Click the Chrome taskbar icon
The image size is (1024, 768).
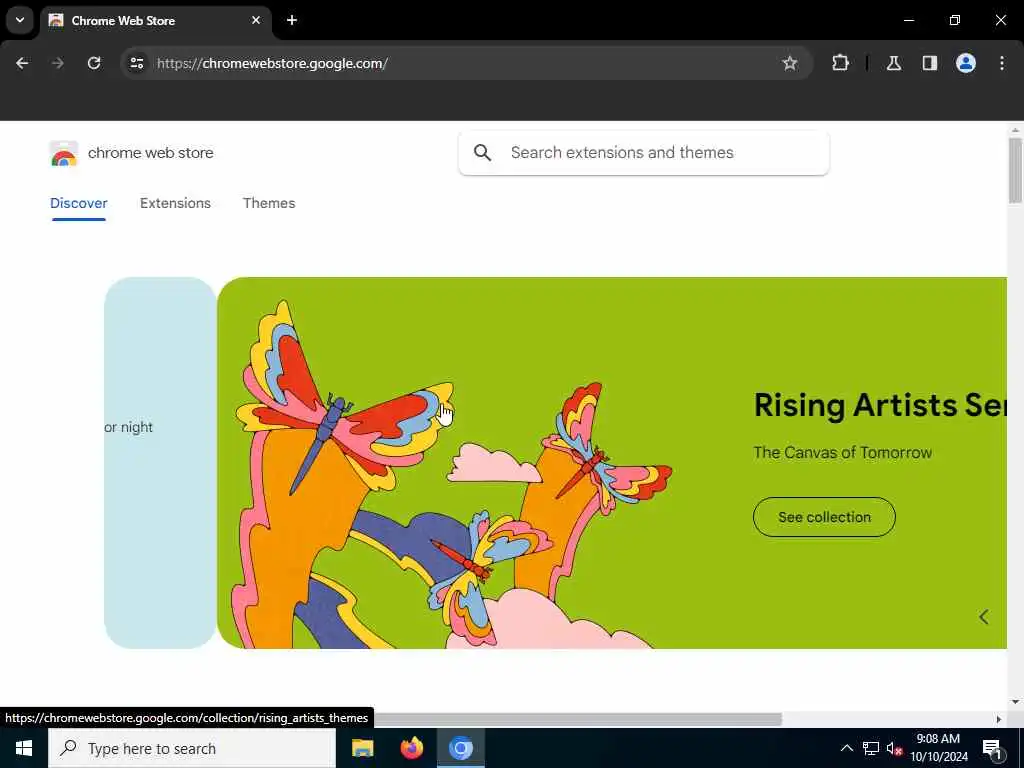coord(461,748)
